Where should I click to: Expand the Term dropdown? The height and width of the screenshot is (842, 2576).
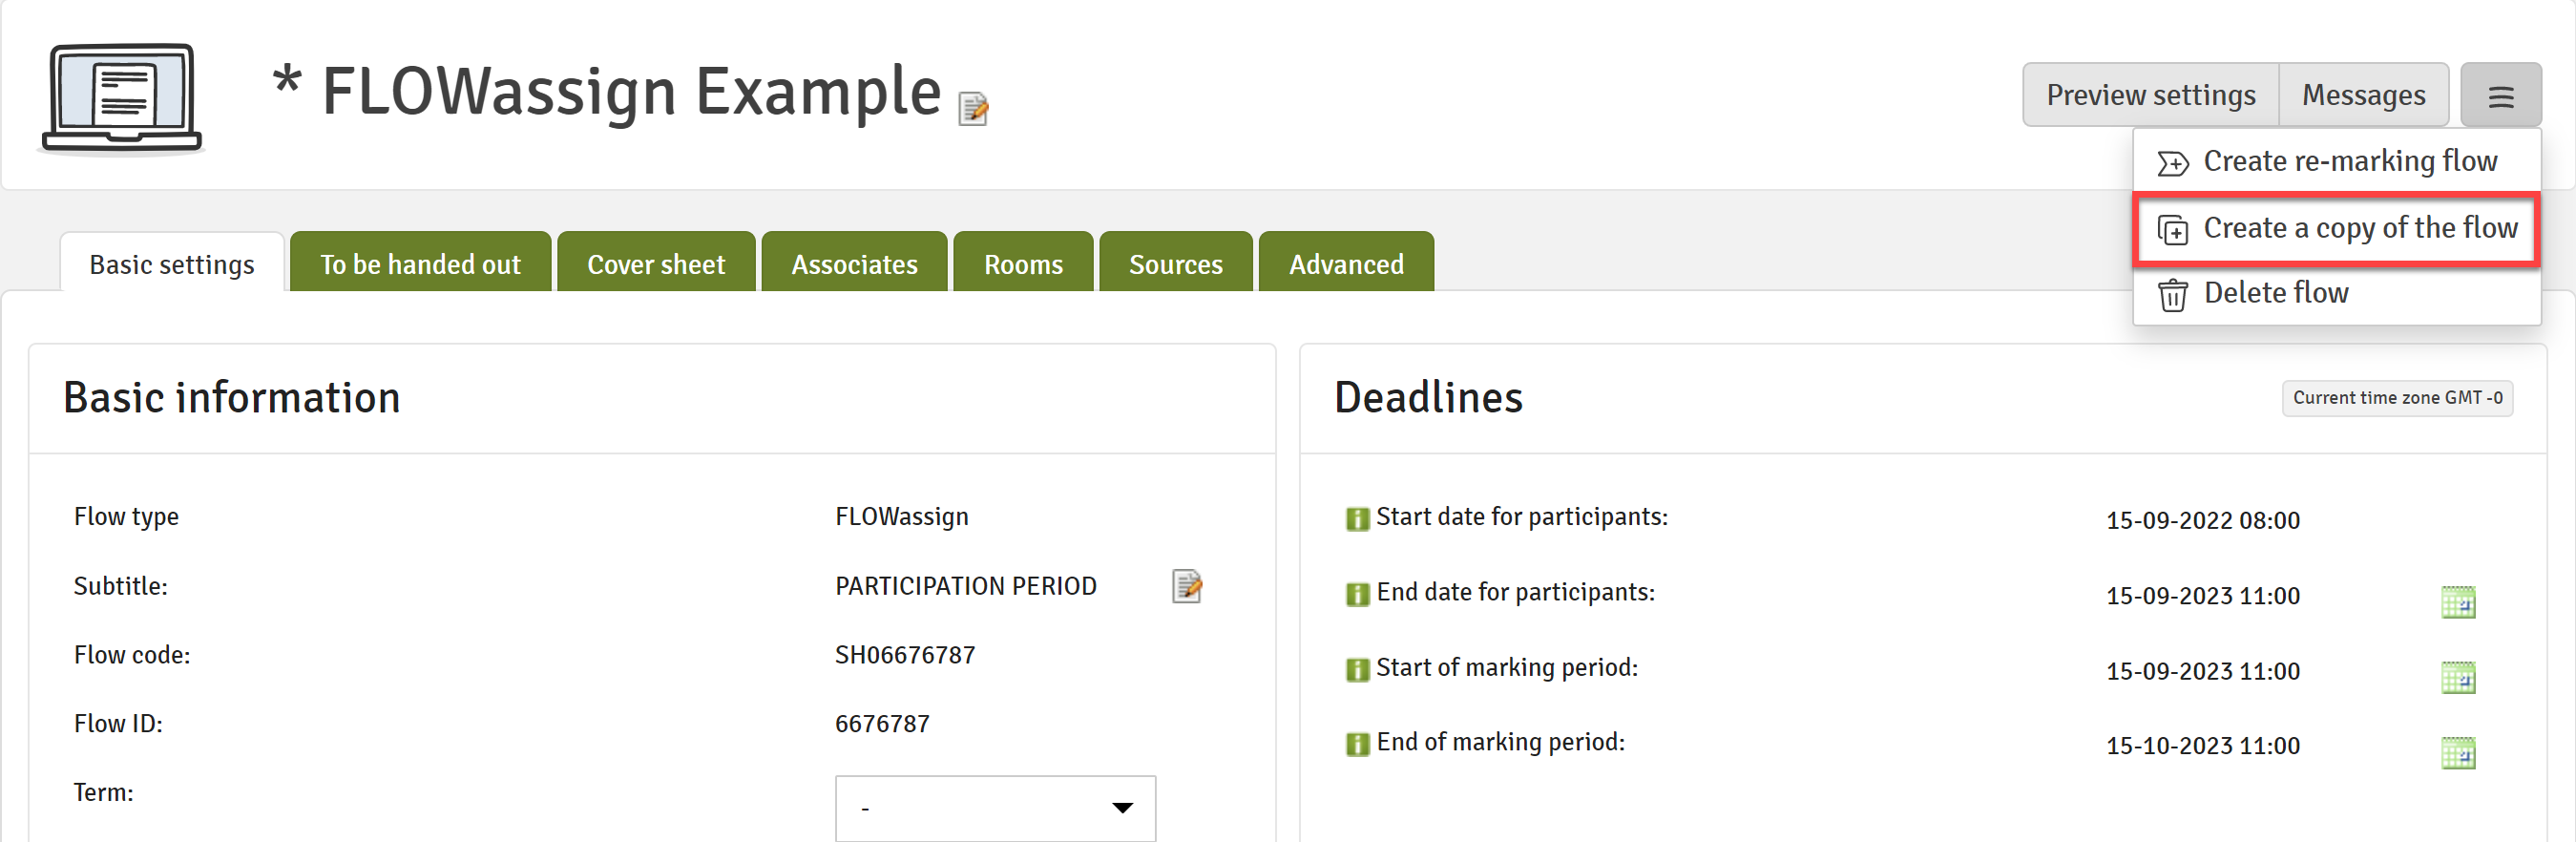click(995, 808)
